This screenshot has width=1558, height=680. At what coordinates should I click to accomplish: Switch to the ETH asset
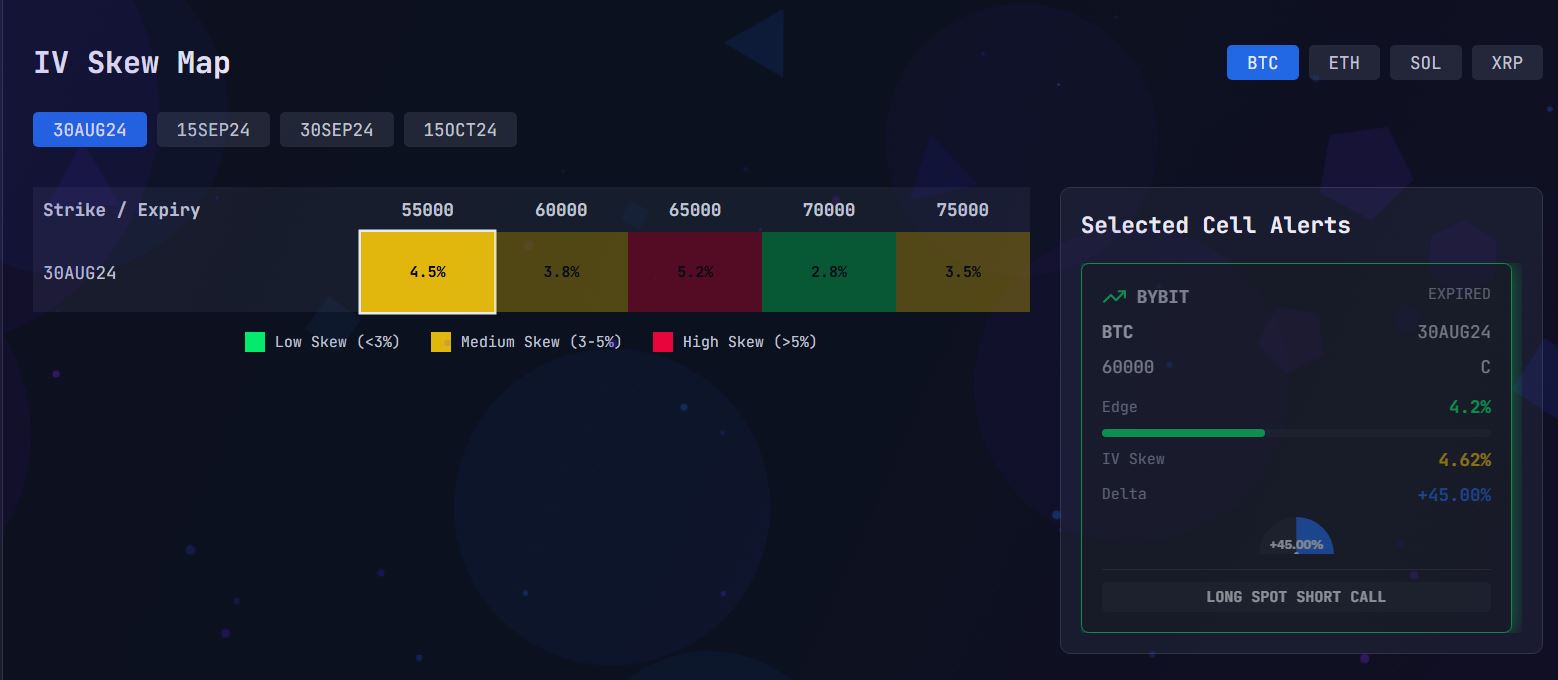(1344, 62)
